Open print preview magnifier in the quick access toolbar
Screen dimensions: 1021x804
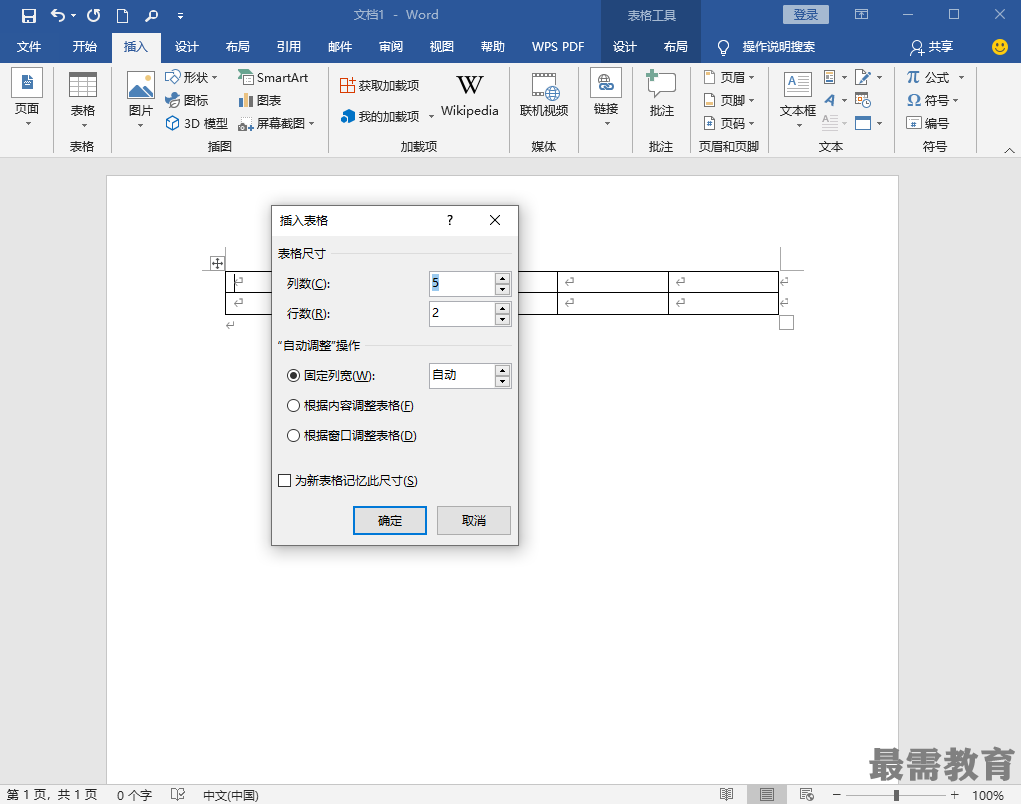point(151,15)
